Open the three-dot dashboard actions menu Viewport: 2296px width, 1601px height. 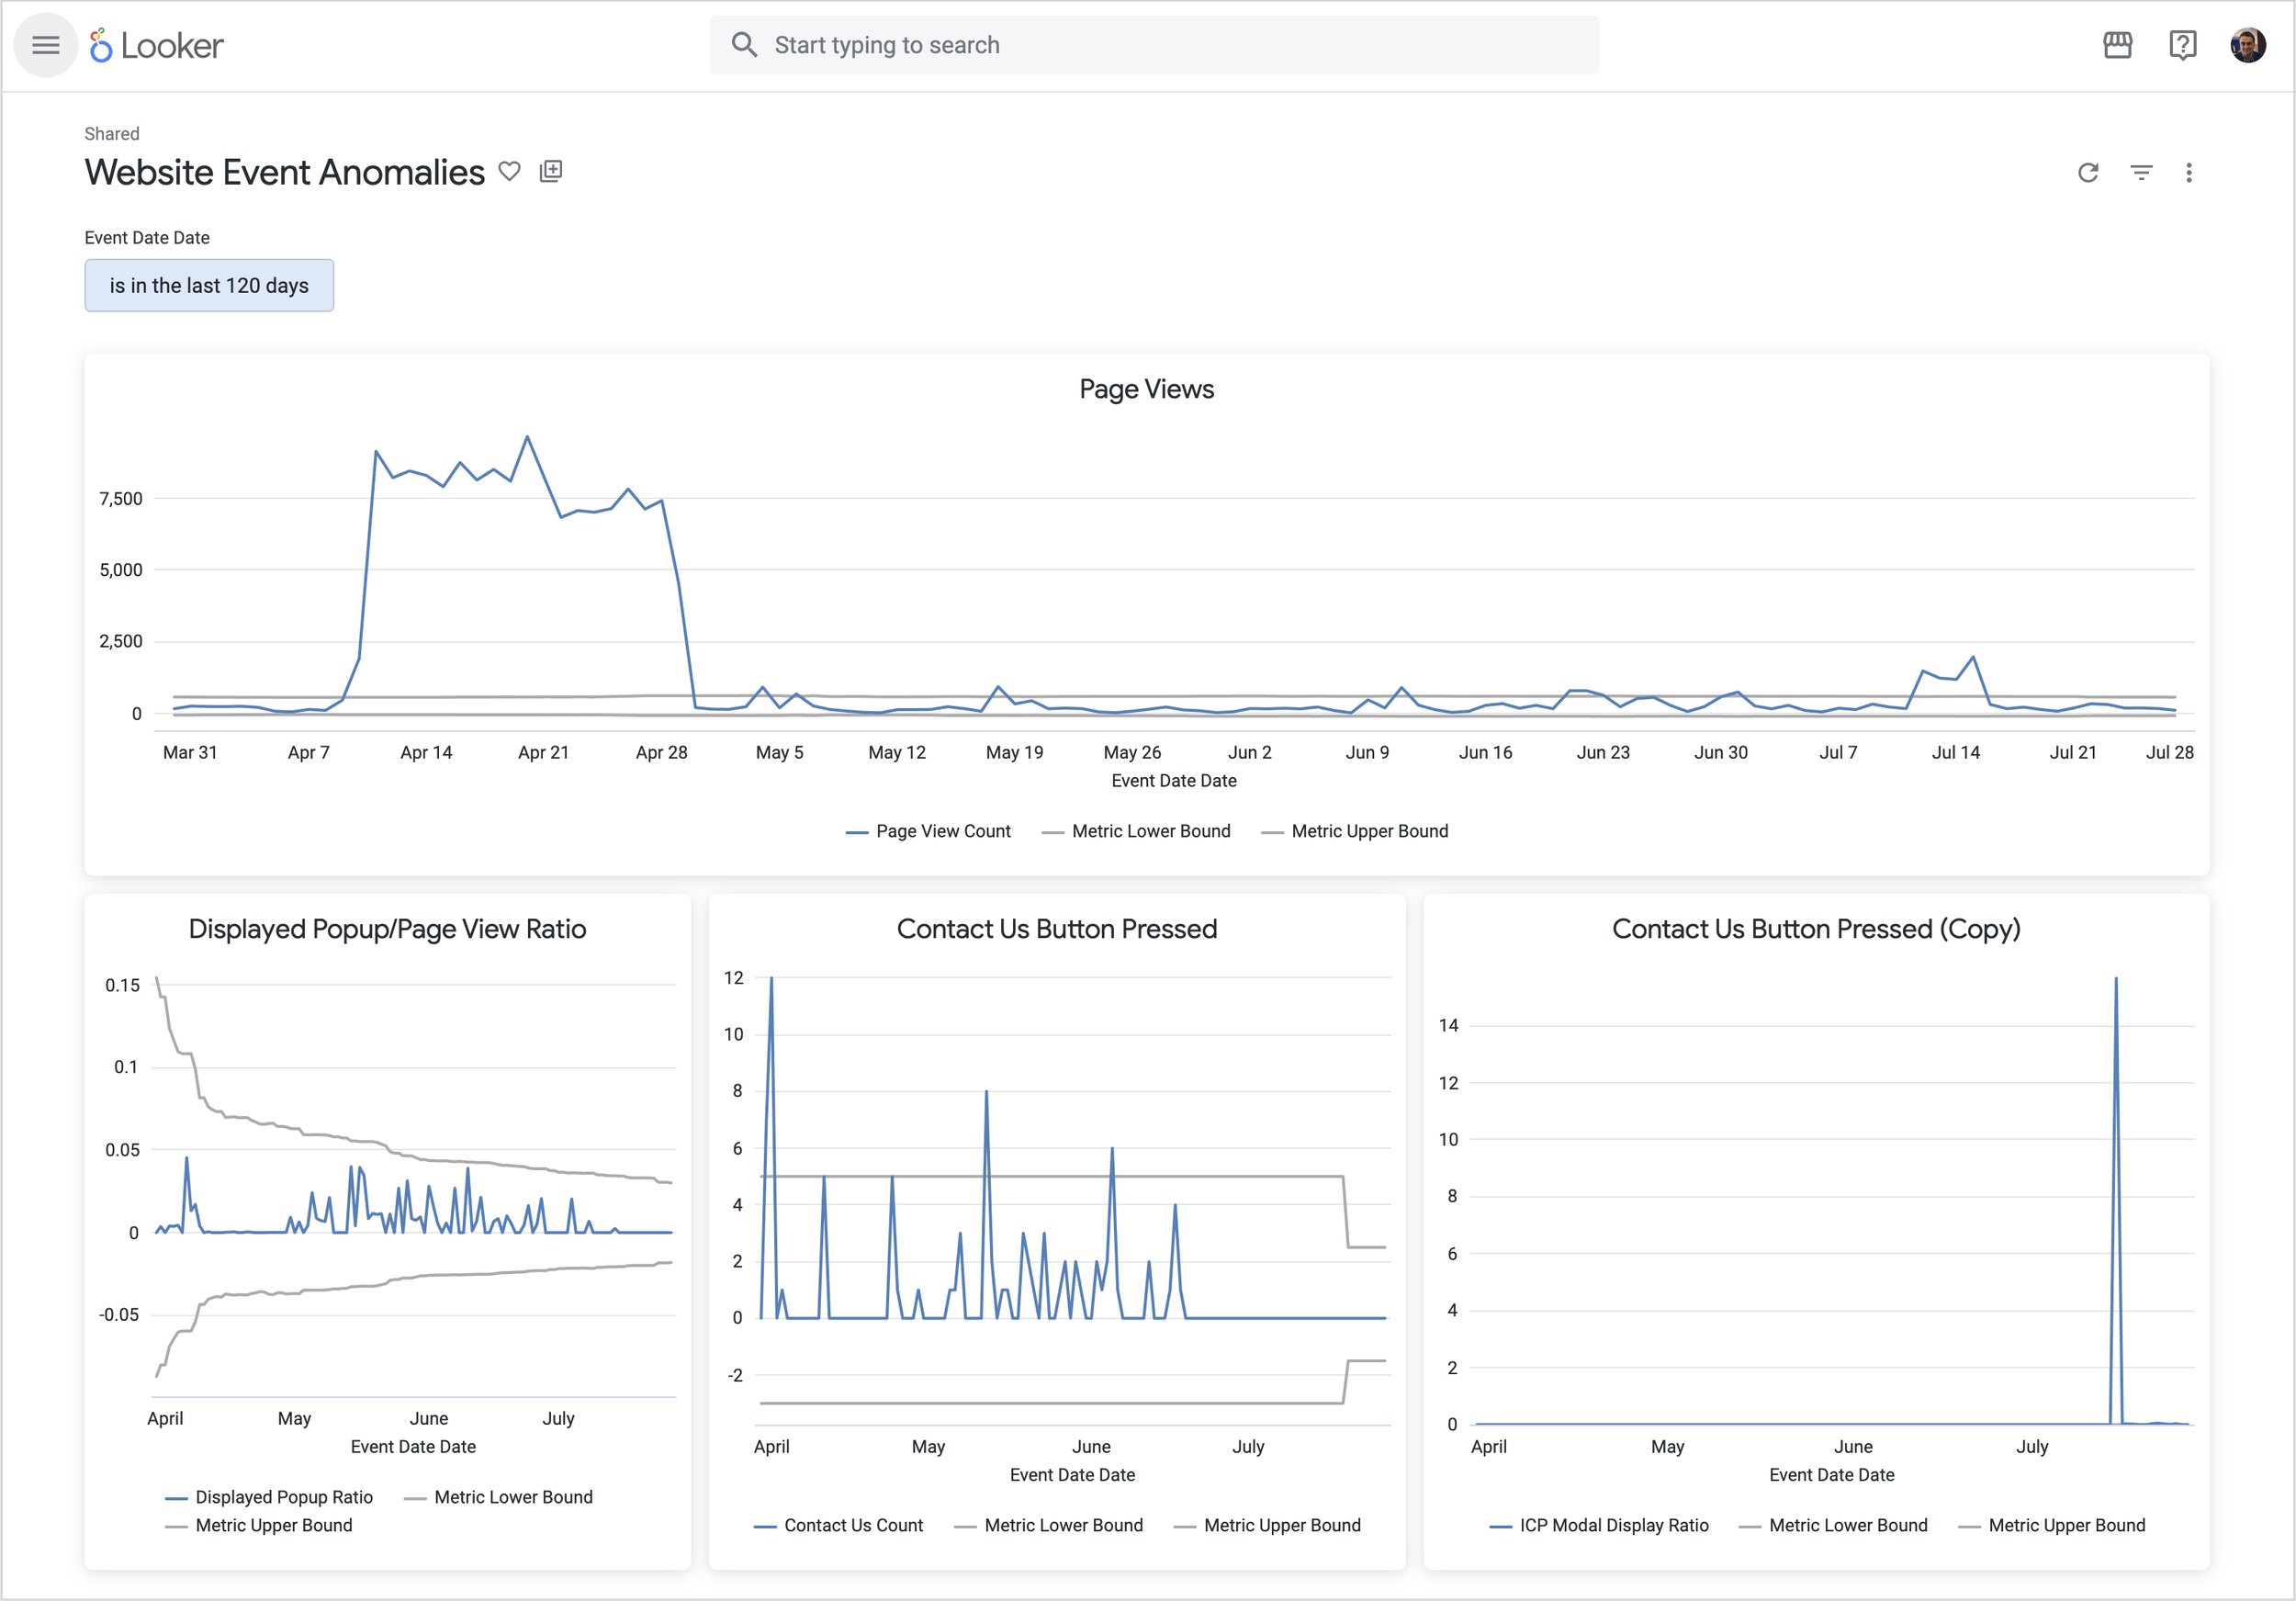2189,173
